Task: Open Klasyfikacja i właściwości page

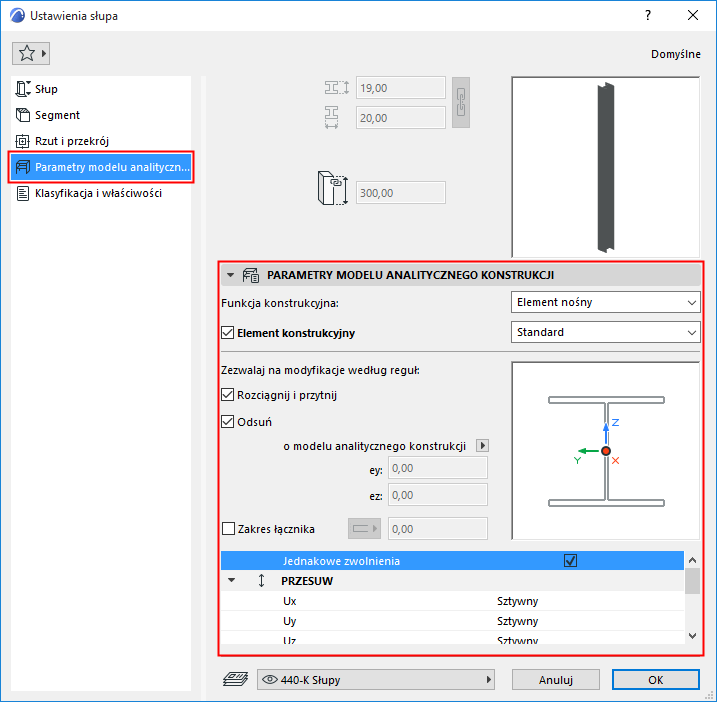Action: (x=102, y=193)
